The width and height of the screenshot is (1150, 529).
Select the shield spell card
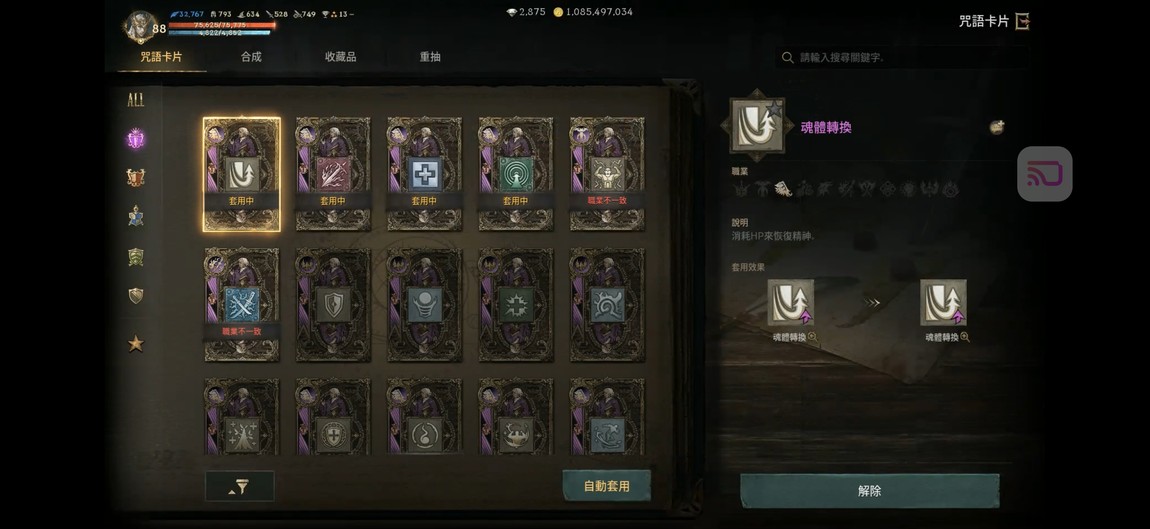(333, 304)
